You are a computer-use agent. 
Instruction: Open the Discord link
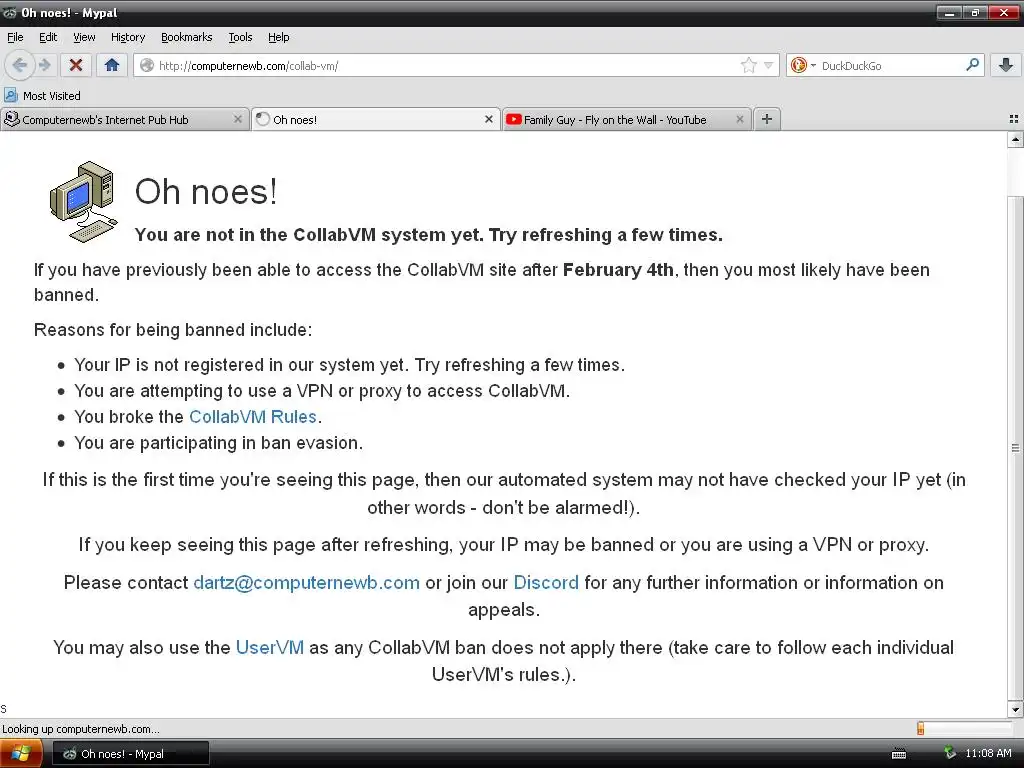(x=546, y=583)
